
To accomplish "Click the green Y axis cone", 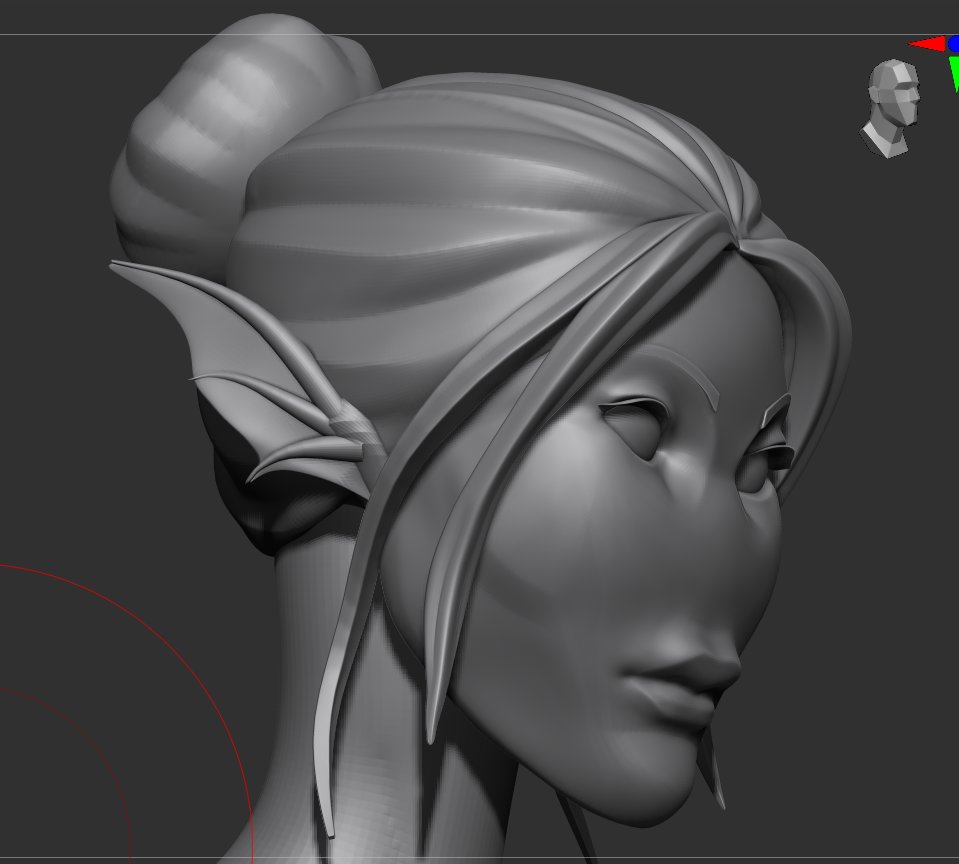I will tap(954, 74).
